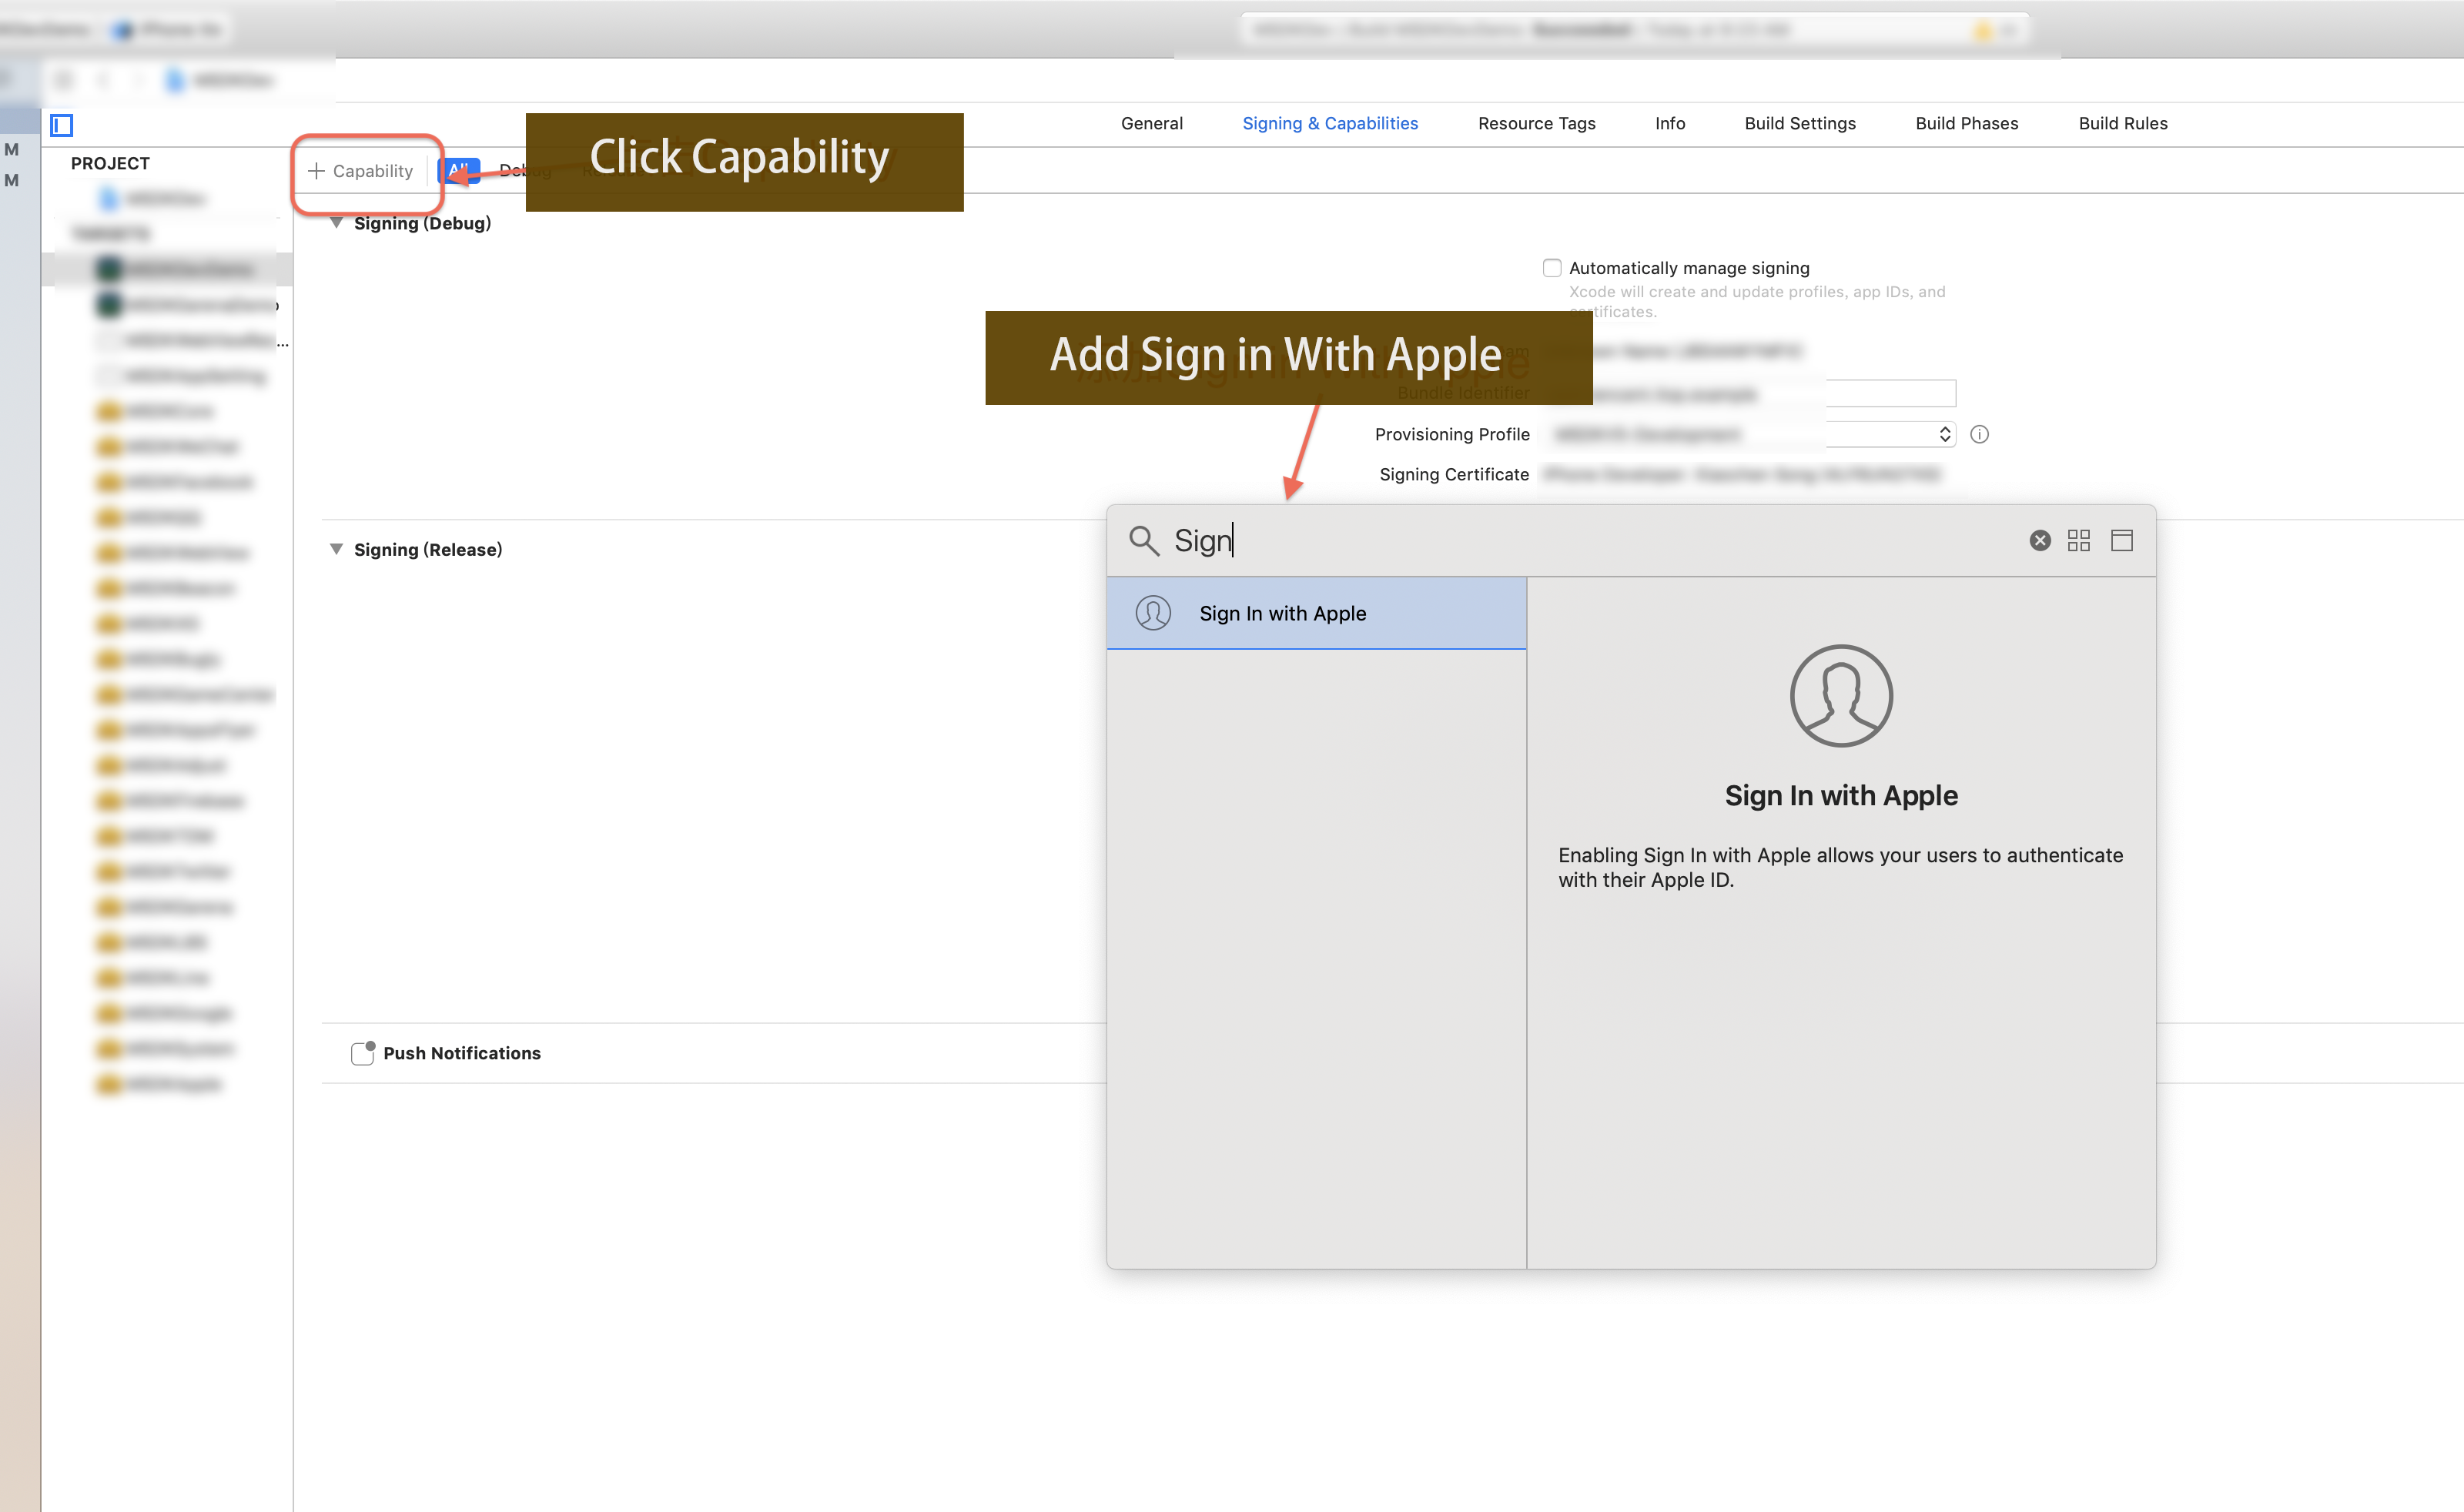
Task: Switch to grid view in capability picker
Action: tap(2078, 540)
